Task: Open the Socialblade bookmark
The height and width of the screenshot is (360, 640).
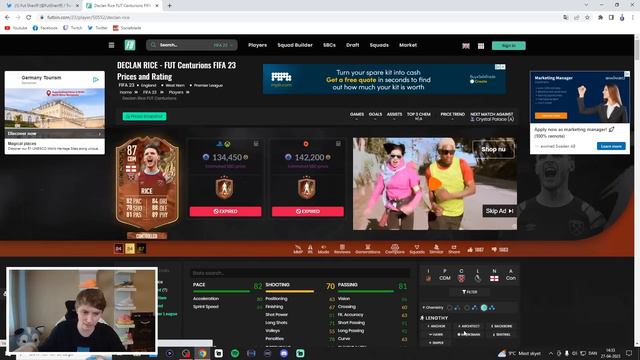Action: click(127, 28)
